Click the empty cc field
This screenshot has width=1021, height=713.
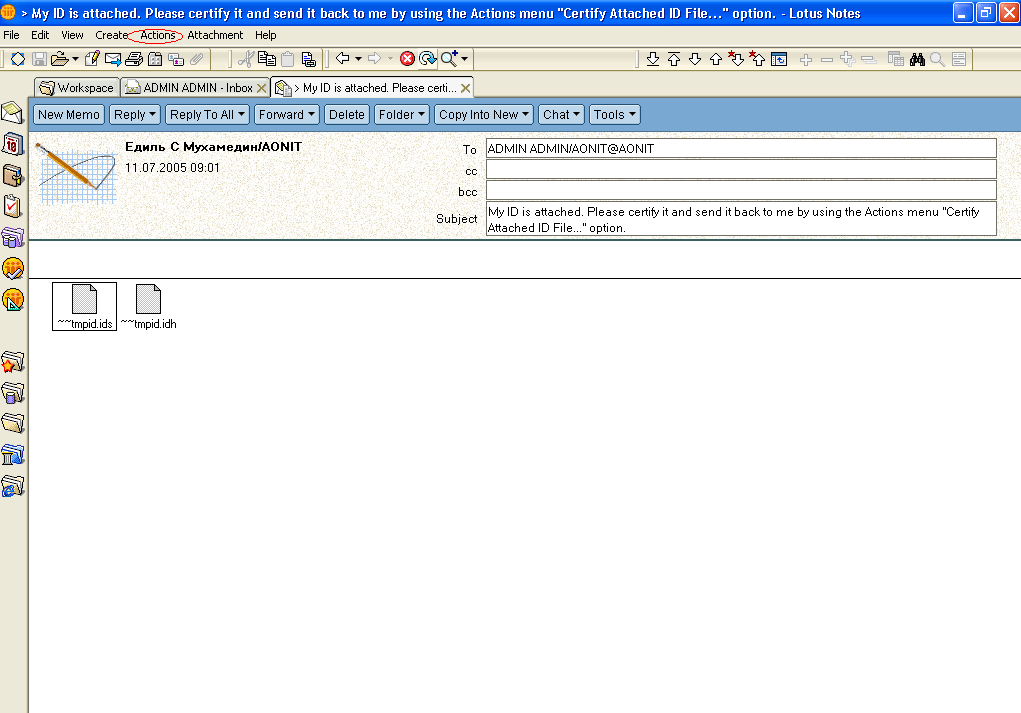click(741, 169)
